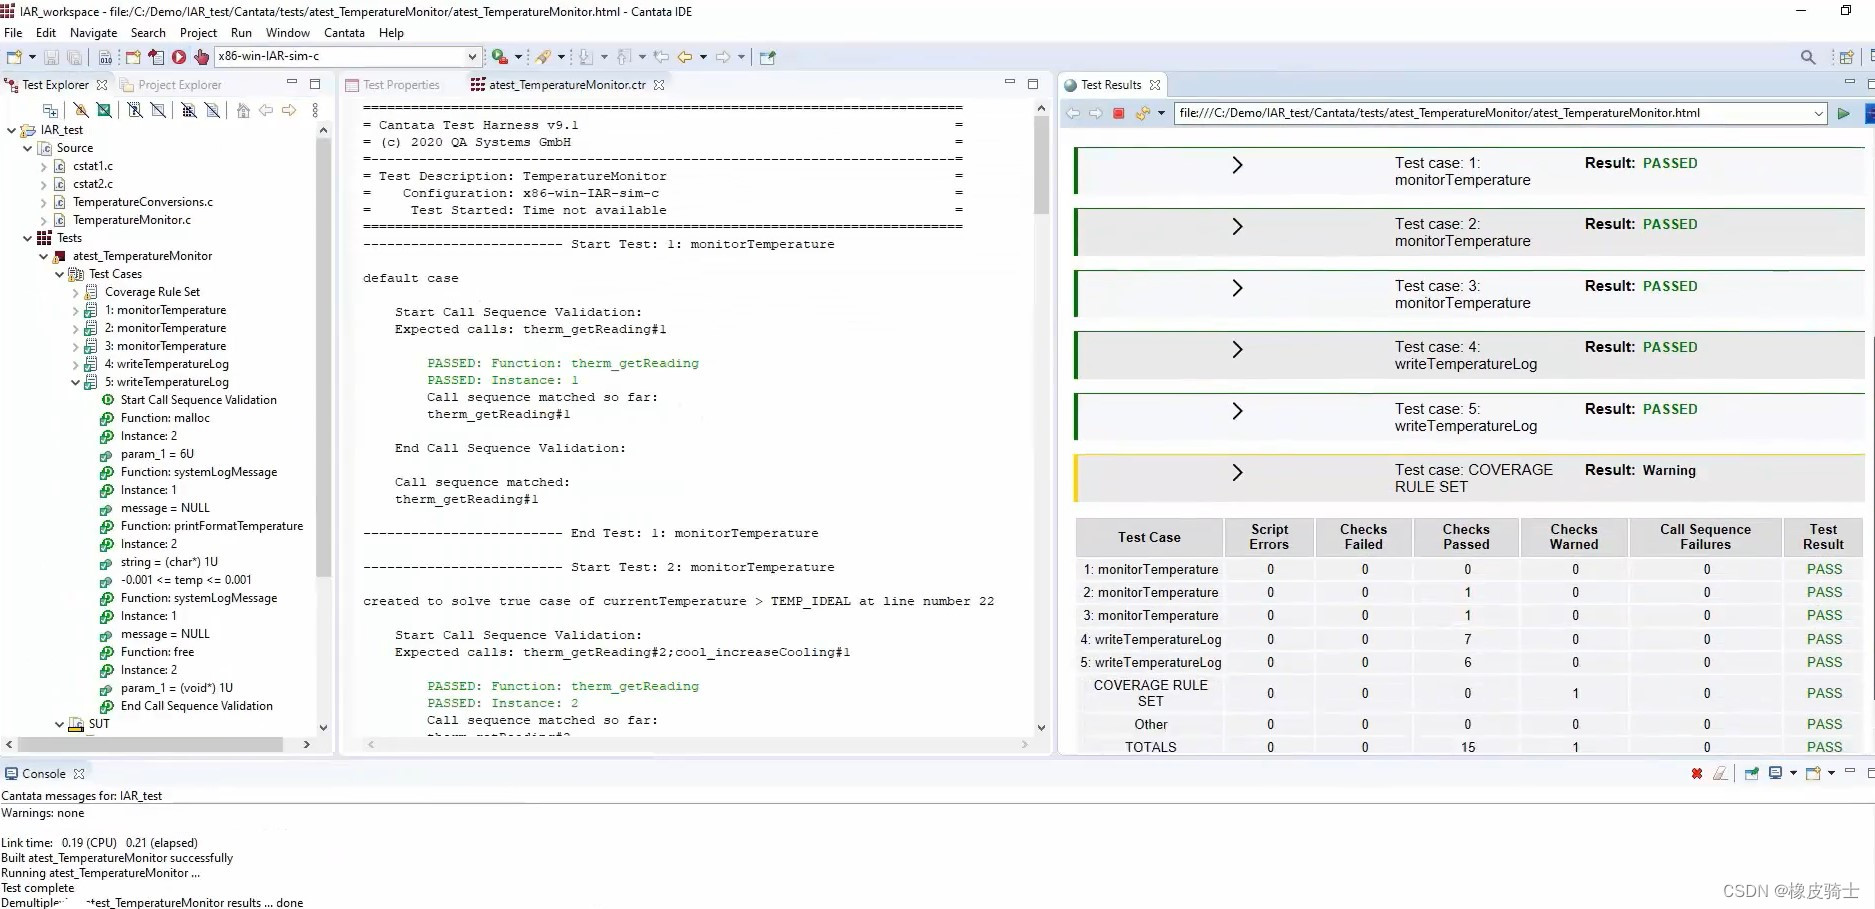The width and height of the screenshot is (1875, 909).
Task: Expand Test case 1 monitorTemperature result chevron
Action: click(1237, 165)
